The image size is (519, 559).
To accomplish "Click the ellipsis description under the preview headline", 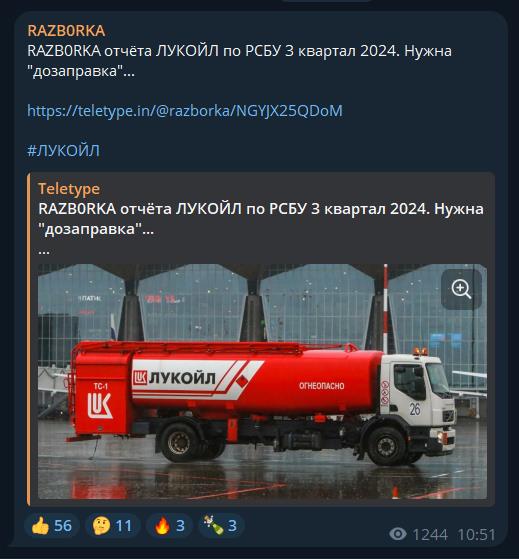I will 44,252.
